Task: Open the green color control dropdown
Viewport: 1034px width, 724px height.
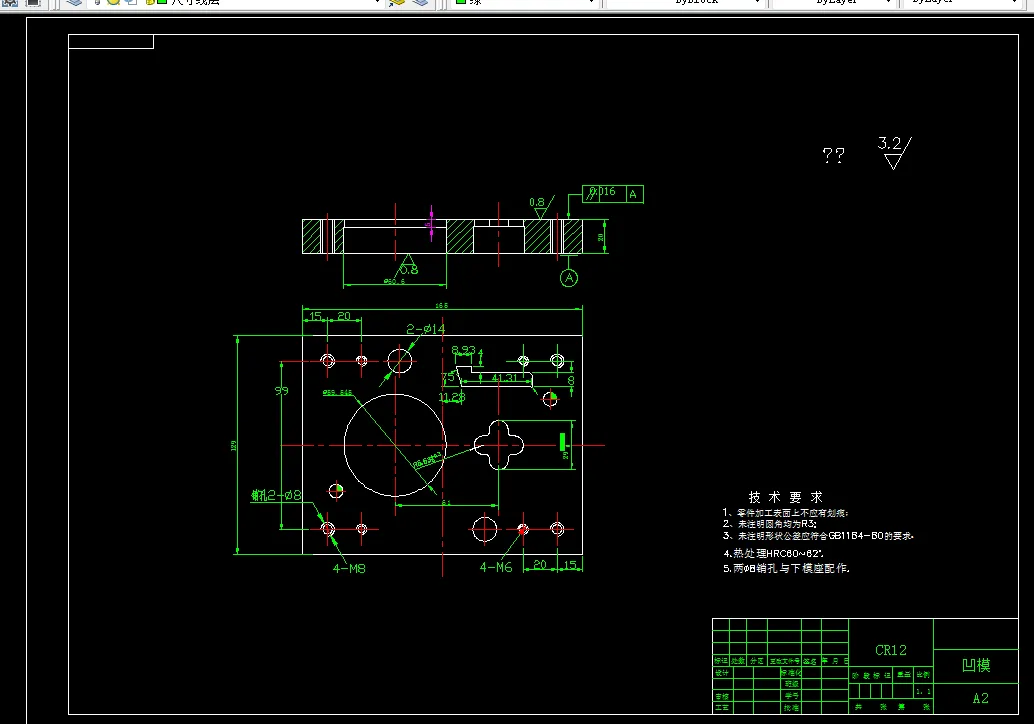Action: 523,3
